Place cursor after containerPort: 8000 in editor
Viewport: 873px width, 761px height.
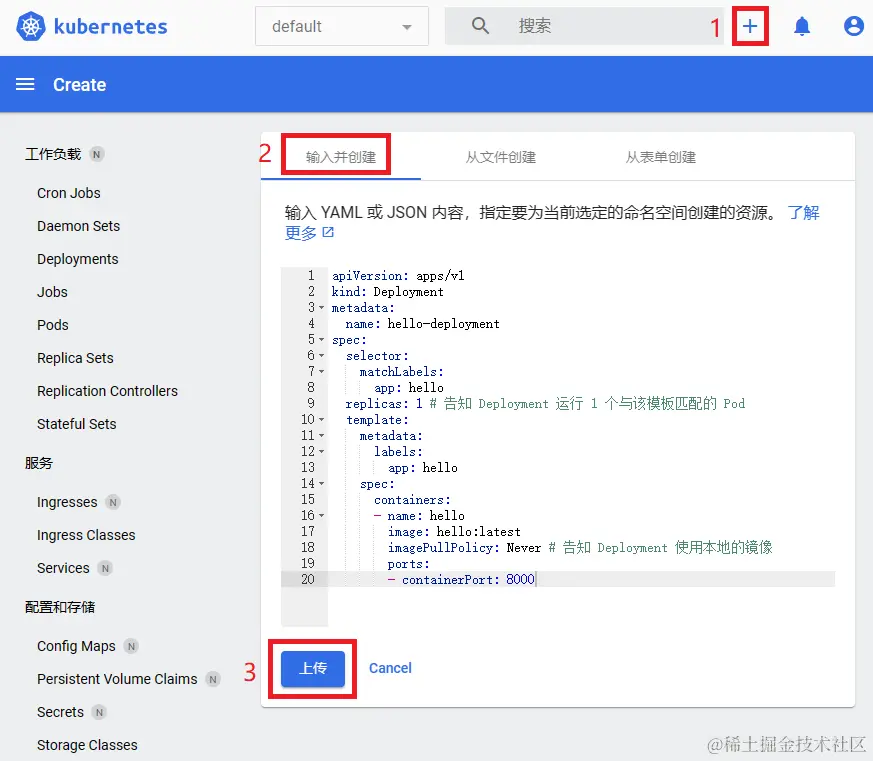(535, 580)
